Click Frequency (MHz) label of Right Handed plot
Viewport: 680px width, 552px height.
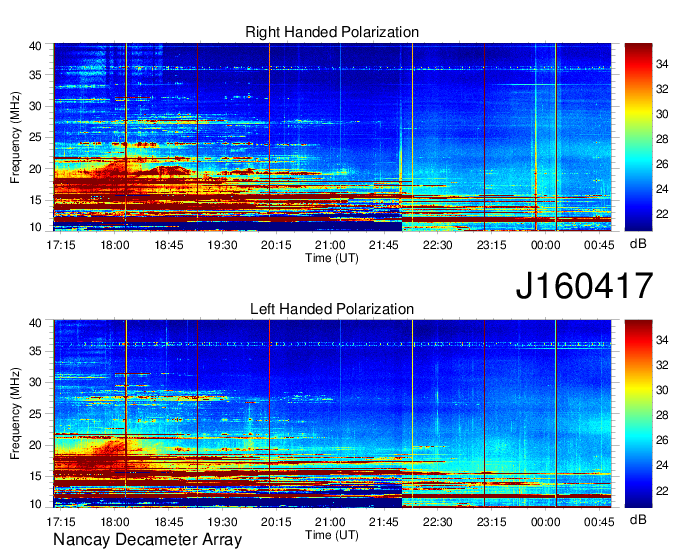tap(15, 137)
